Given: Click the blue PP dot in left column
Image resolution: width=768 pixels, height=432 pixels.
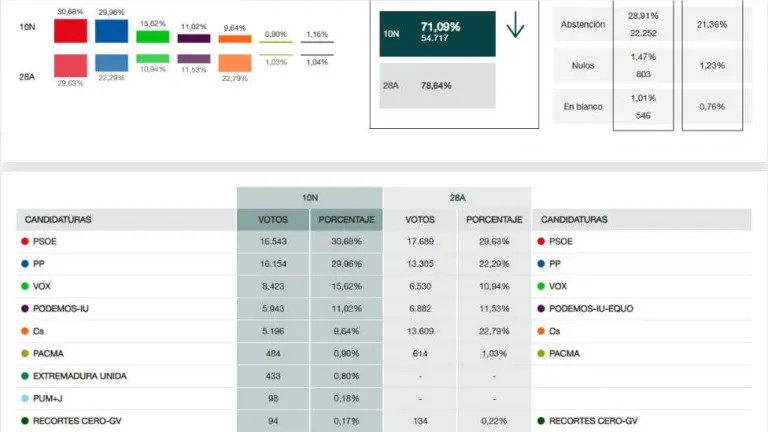Looking at the screenshot, I should coord(24,264).
